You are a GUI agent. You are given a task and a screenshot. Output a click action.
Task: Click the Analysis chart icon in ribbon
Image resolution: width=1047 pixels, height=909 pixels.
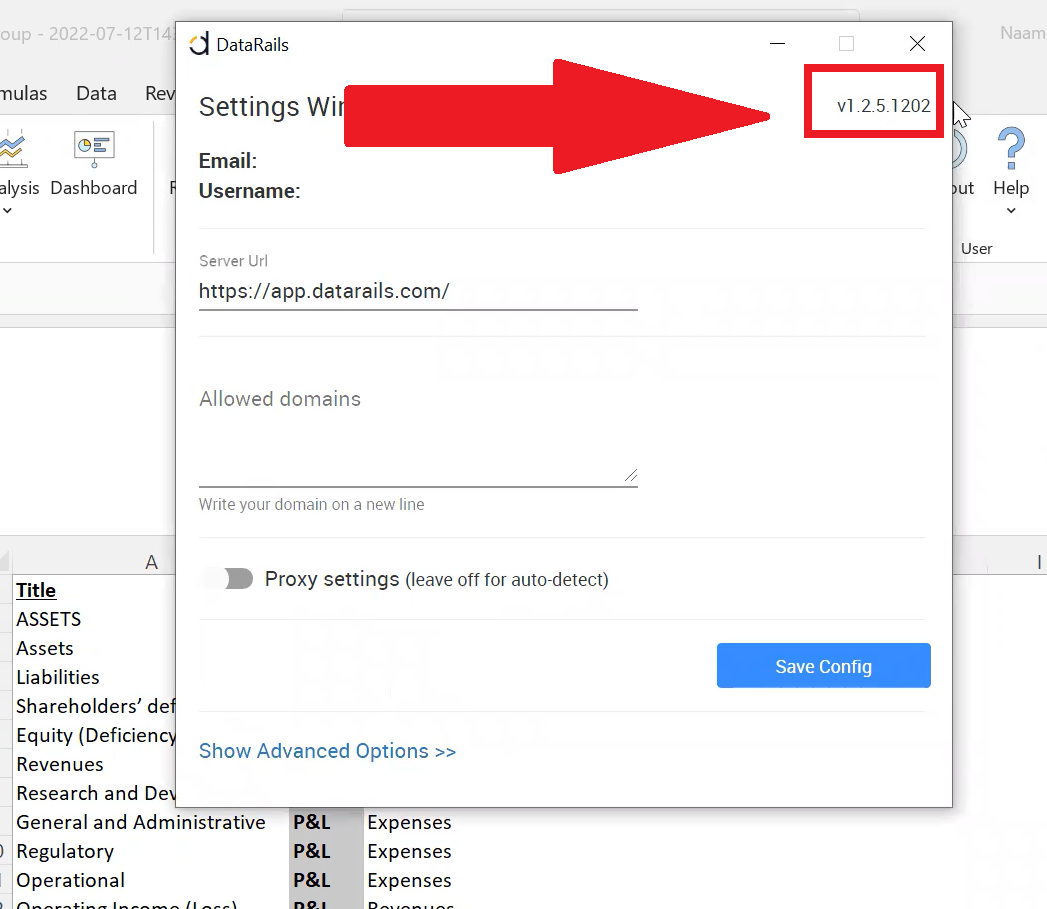tap(10, 150)
